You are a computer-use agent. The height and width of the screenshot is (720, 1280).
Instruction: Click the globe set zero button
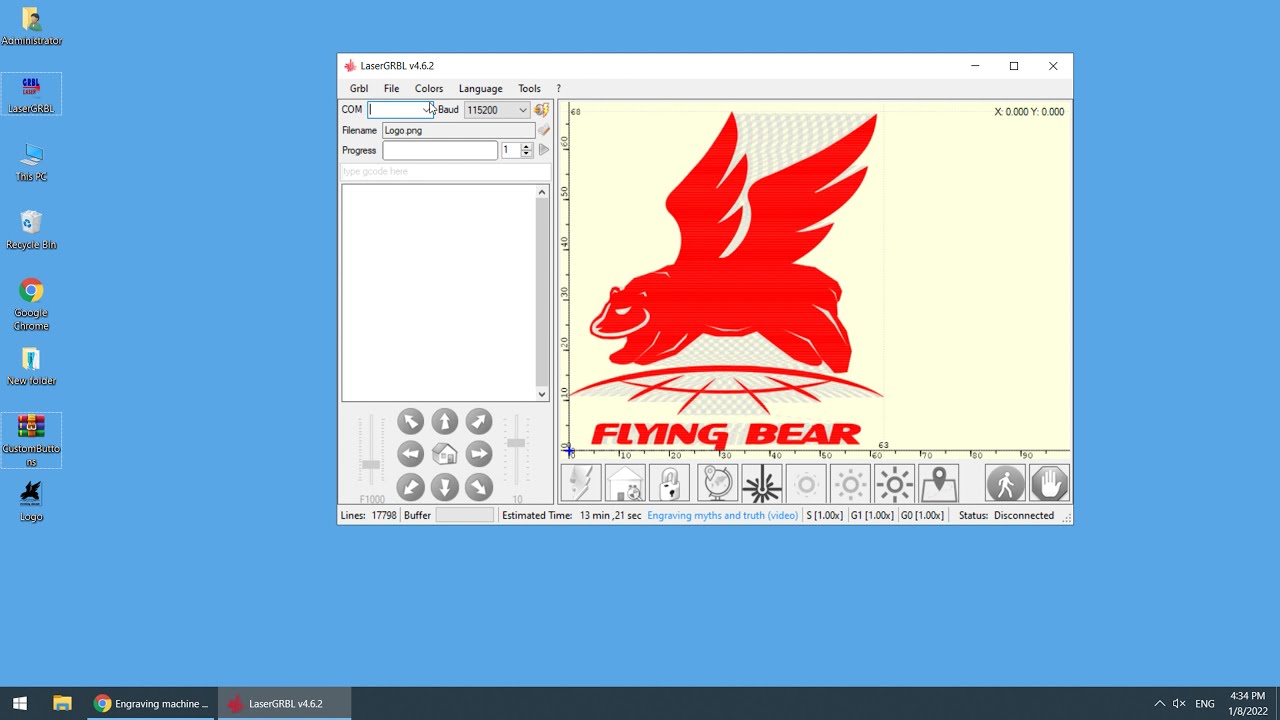click(717, 484)
